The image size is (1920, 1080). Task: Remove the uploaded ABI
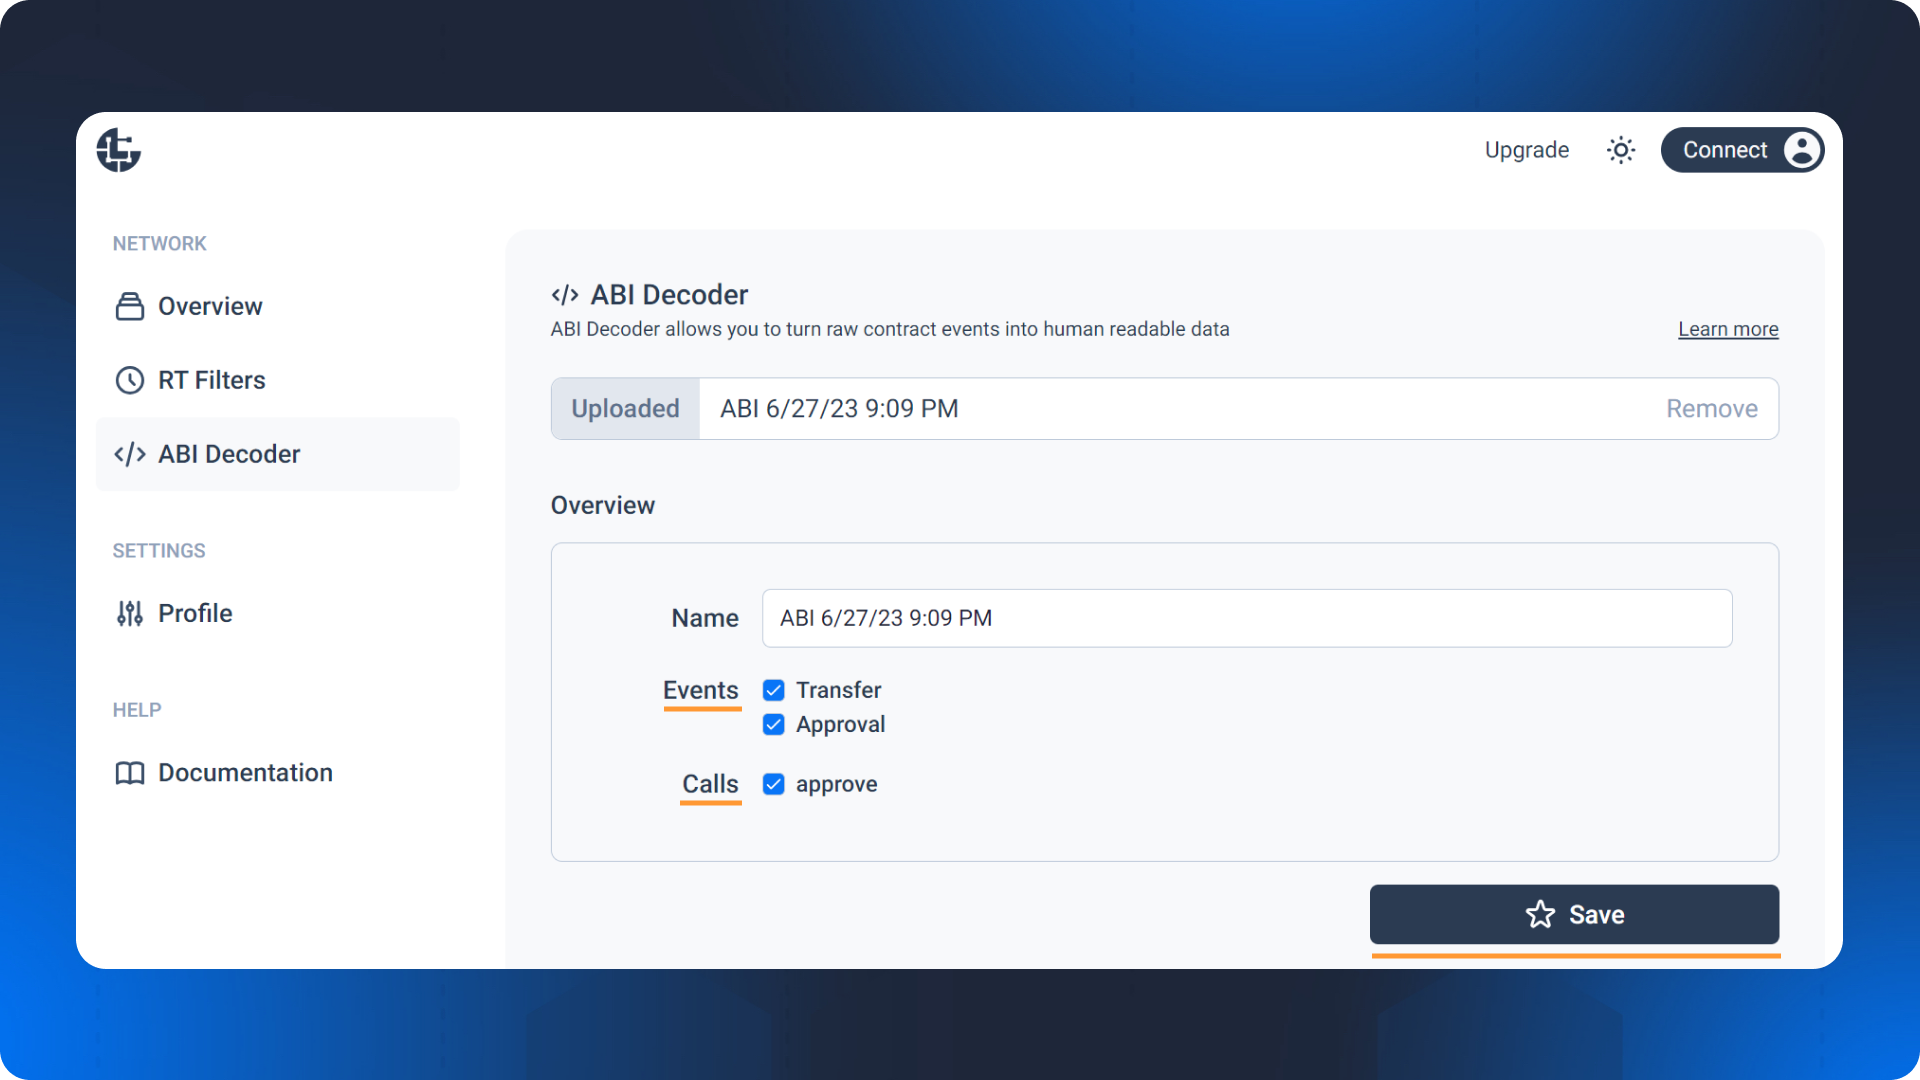pos(1711,408)
